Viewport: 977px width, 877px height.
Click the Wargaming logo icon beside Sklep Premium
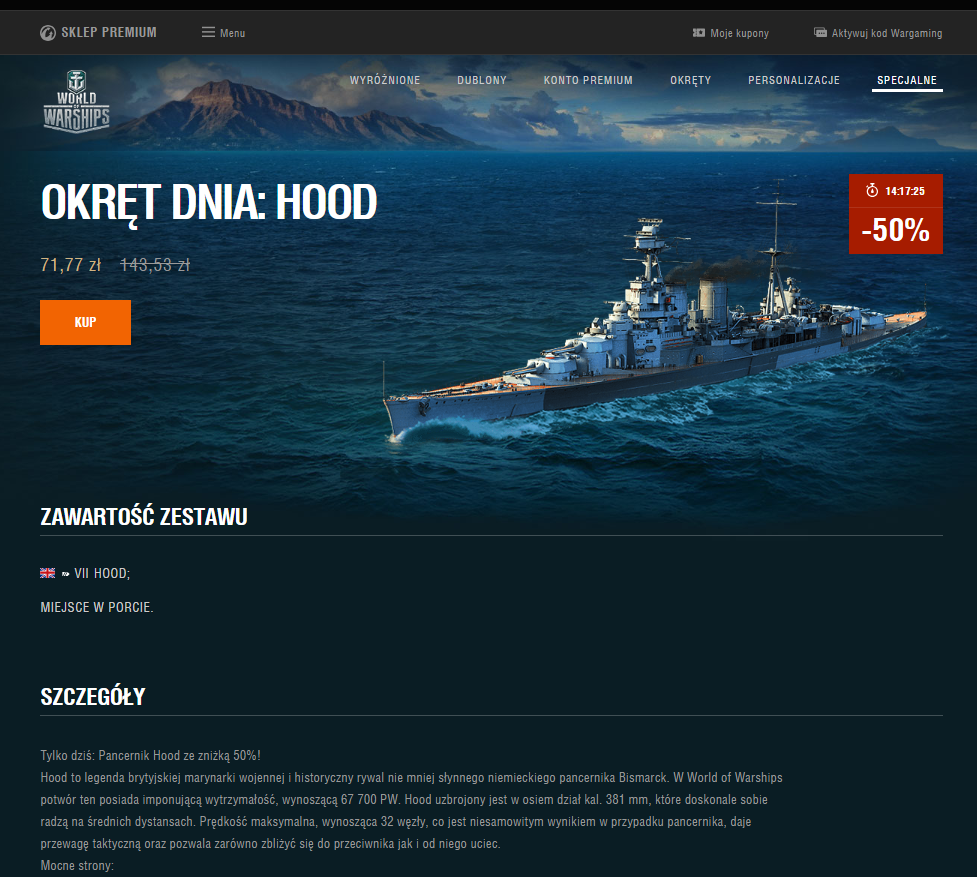pos(48,33)
